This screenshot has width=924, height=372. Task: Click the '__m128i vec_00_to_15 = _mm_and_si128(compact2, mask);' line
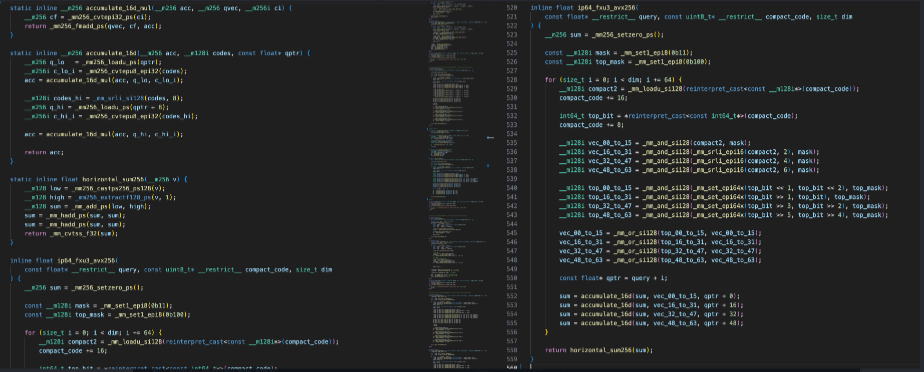(655, 143)
